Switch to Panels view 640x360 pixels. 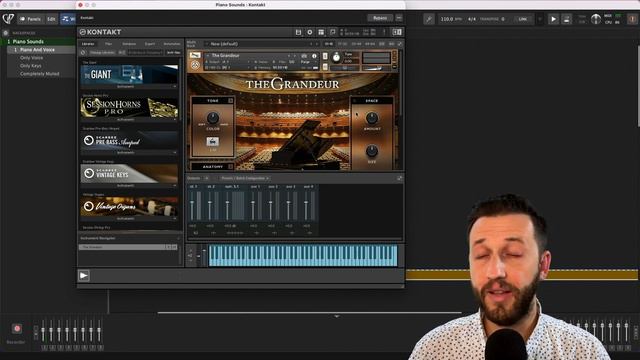pyautogui.click(x=30, y=19)
